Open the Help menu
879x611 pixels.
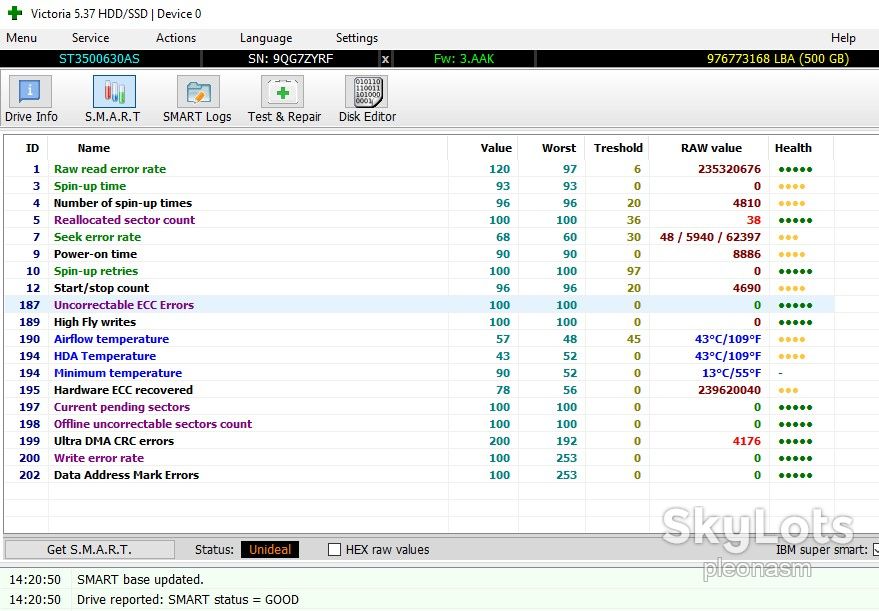click(x=843, y=38)
